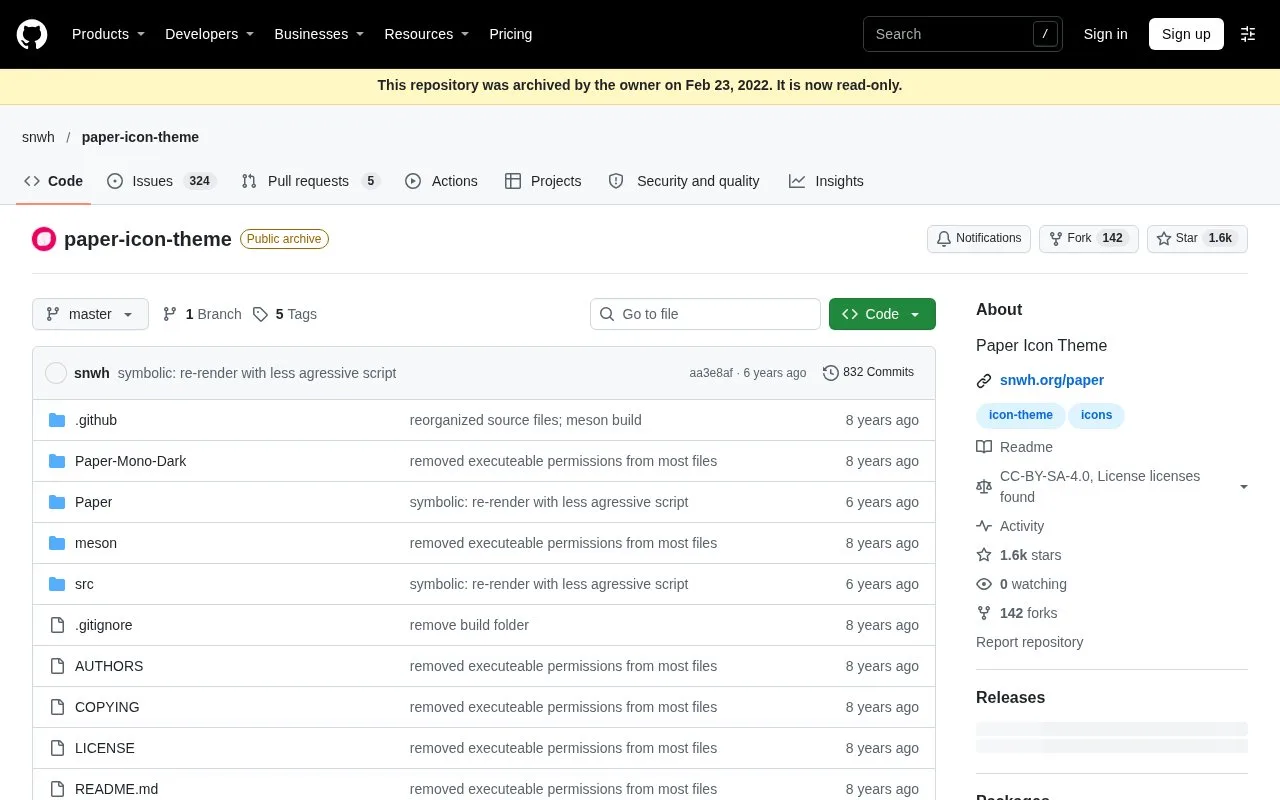This screenshot has height=800, width=1280.
Task: Open the Insights tab
Action: click(x=826, y=181)
